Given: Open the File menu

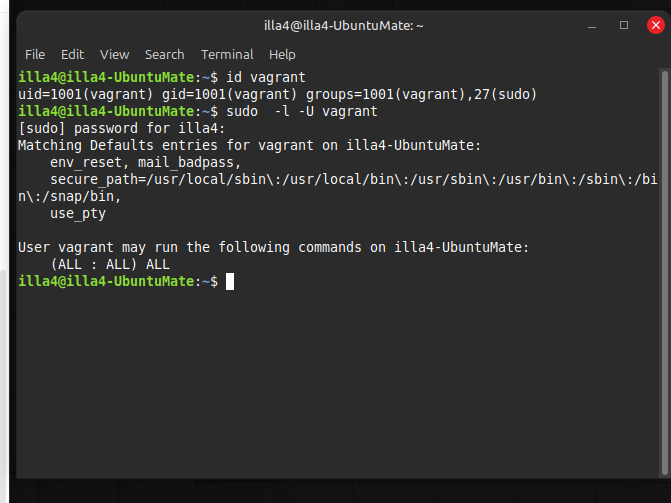Looking at the screenshot, I should [35, 54].
